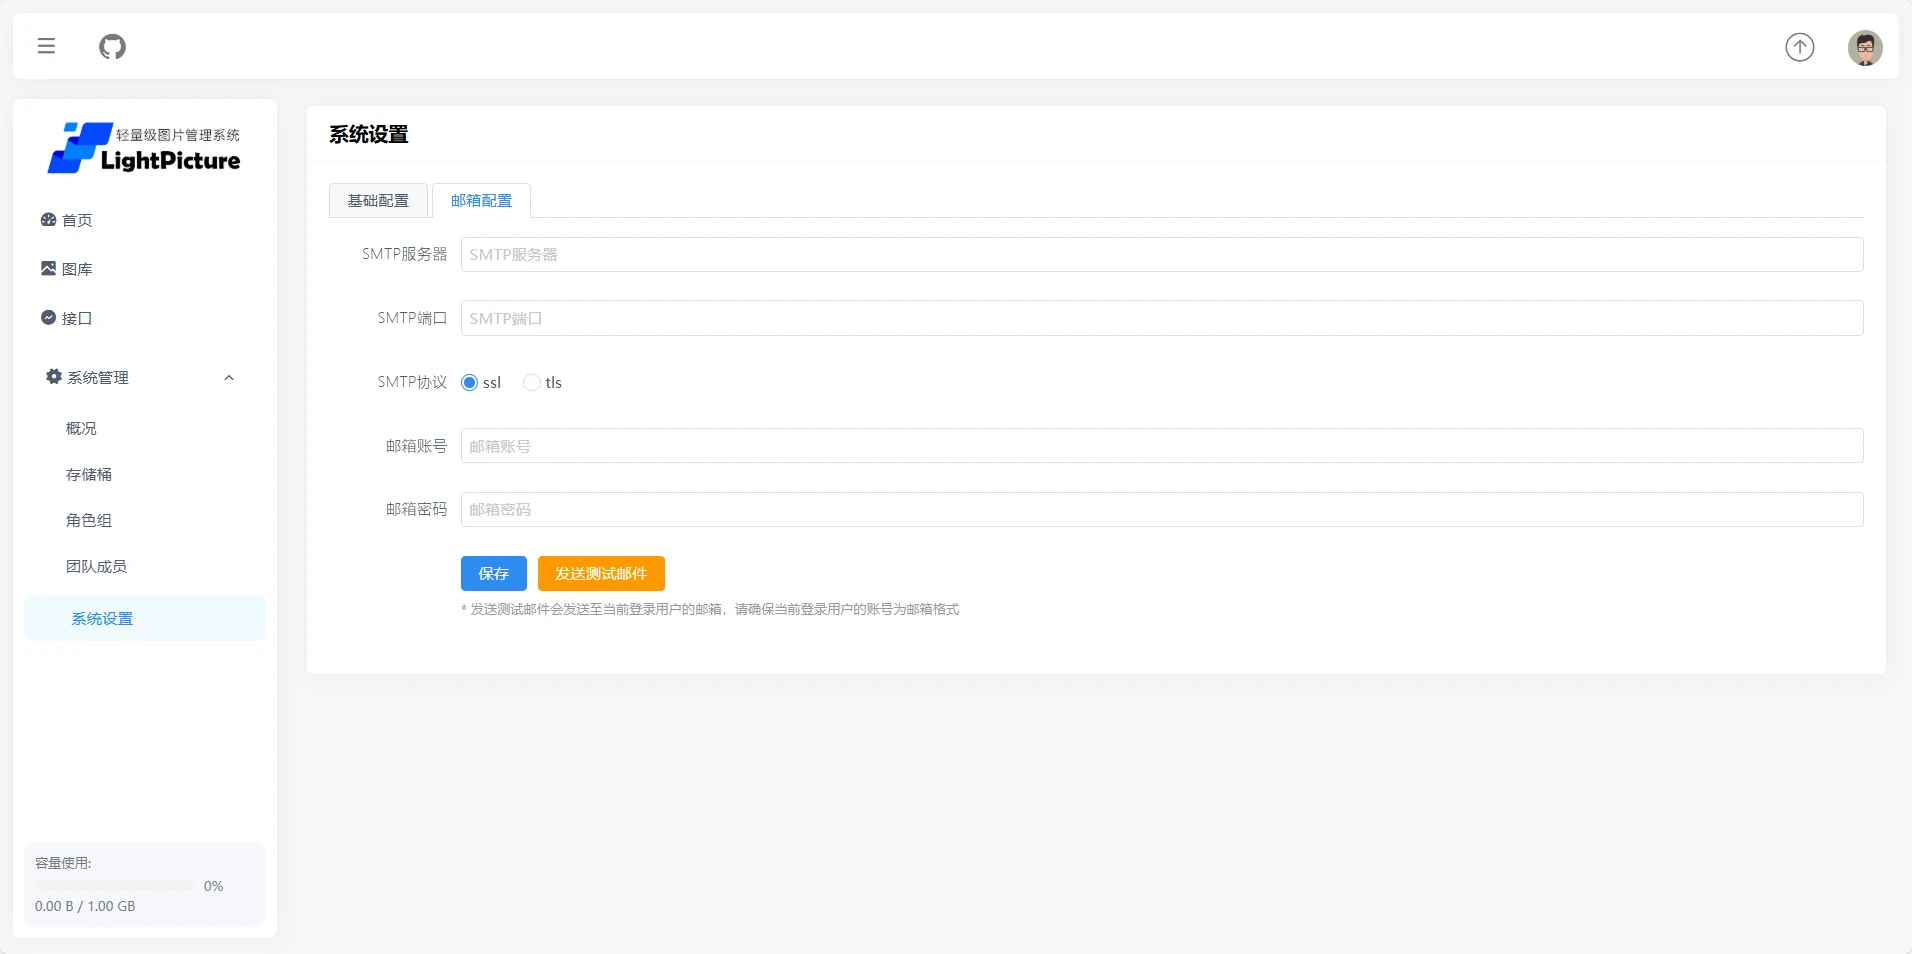Open the 邮箱配置 tab
1912x954 pixels.
(480, 200)
